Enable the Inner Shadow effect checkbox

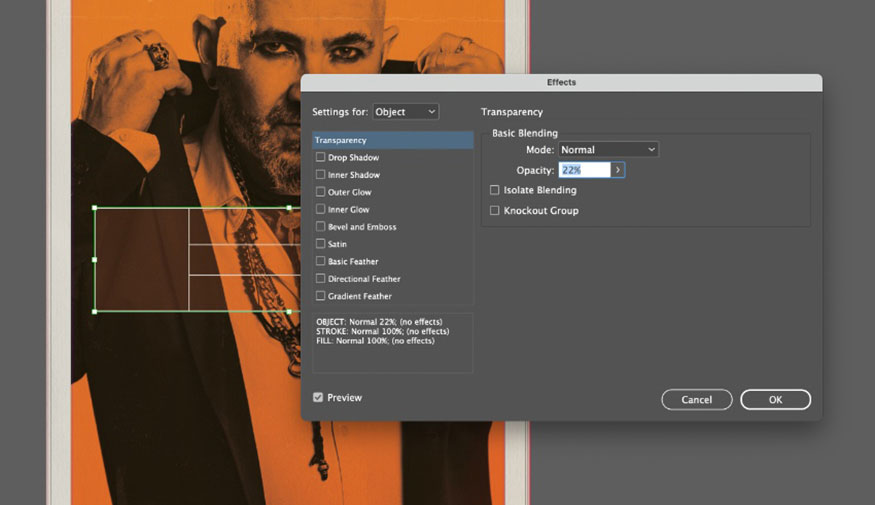[320, 175]
